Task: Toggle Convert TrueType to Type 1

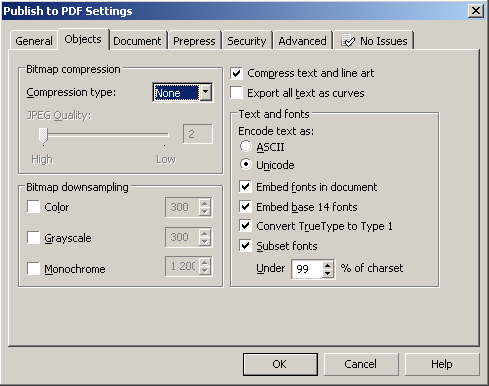Action: click(245, 226)
